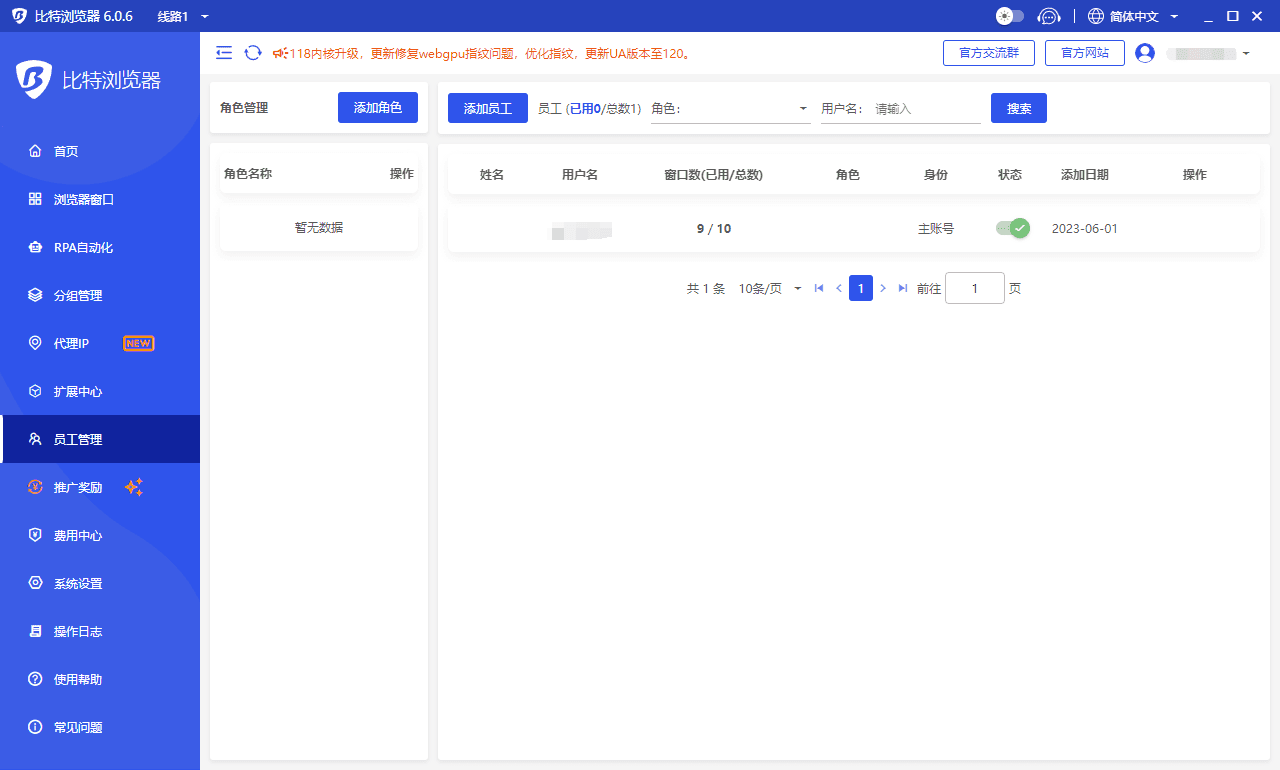Toggle the light/dark theme switch
Screen dimensions: 1280x770
[x=1009, y=16]
